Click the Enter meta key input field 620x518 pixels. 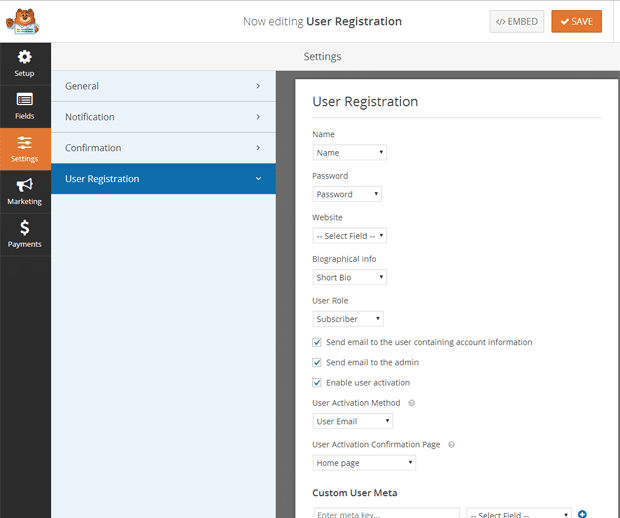pos(387,513)
